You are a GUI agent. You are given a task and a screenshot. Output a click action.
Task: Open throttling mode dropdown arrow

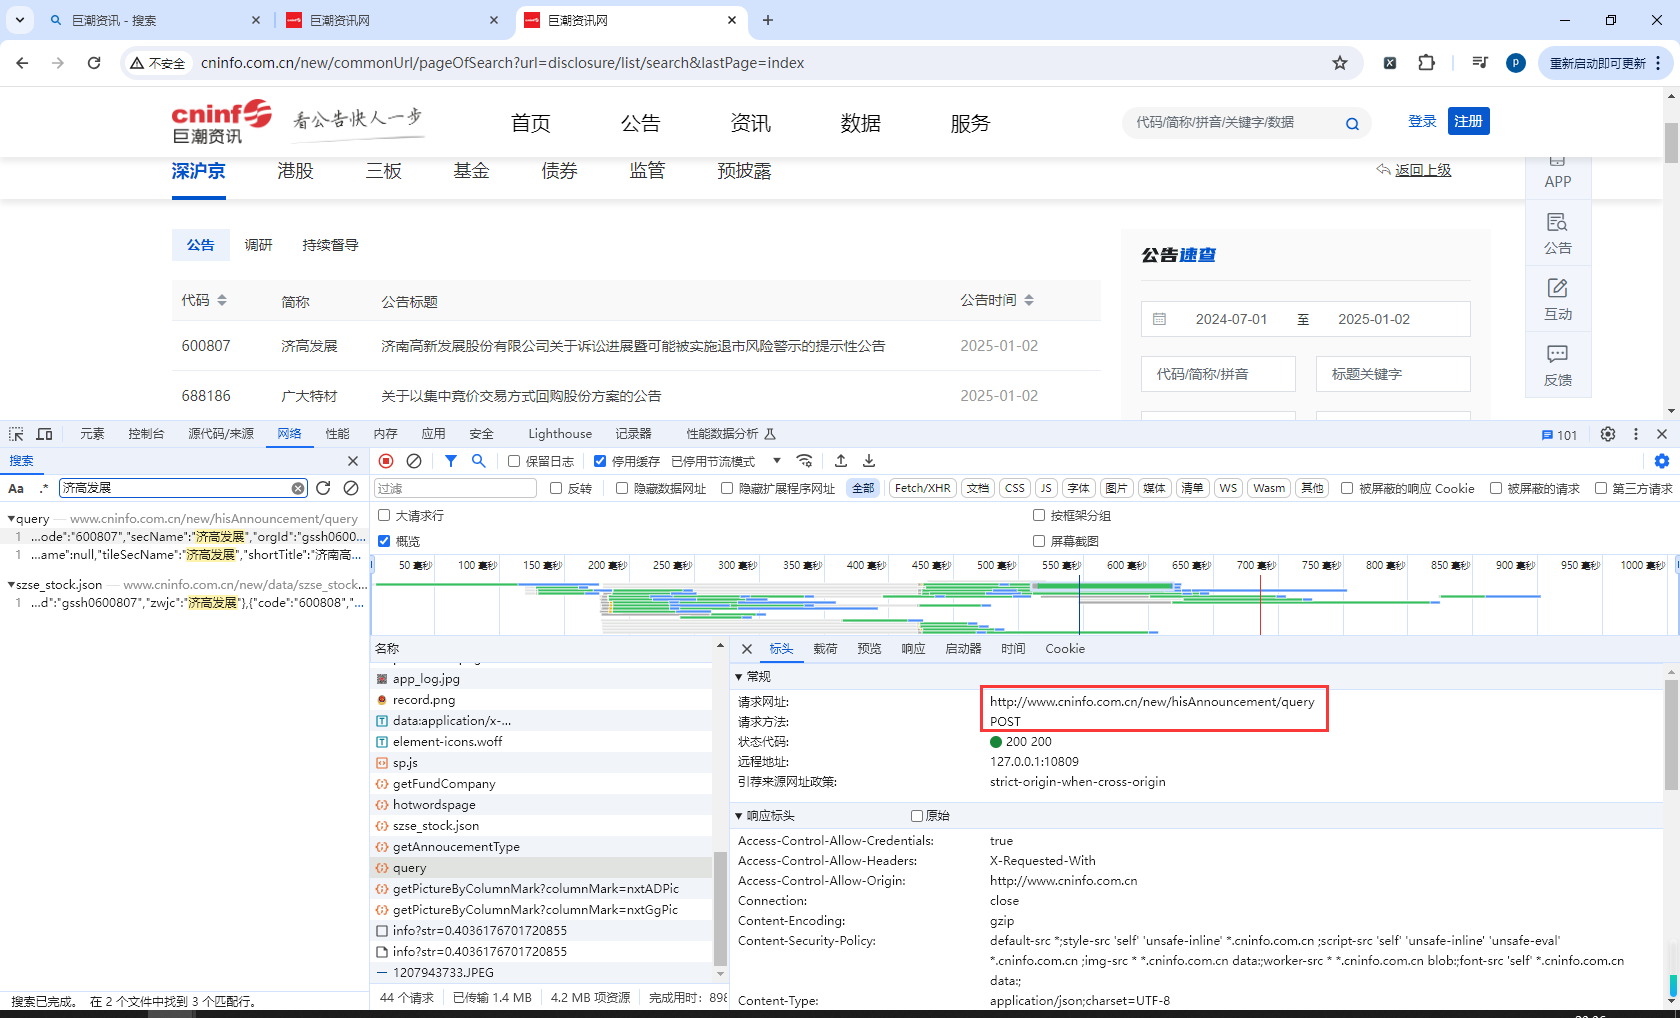click(x=777, y=461)
